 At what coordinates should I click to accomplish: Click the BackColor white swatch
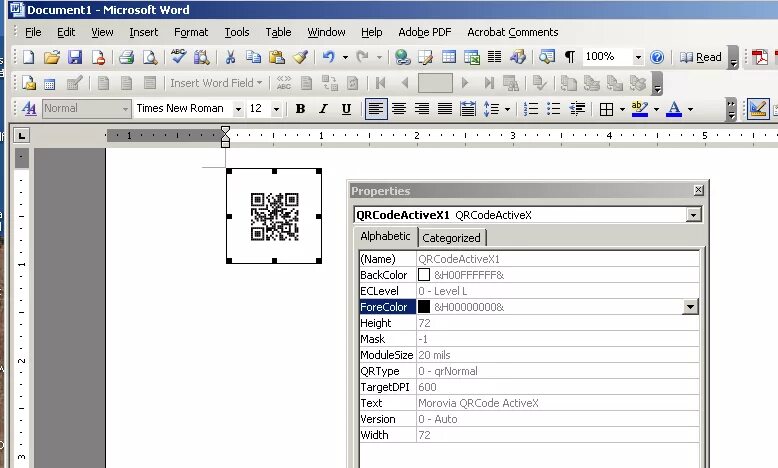pos(424,274)
